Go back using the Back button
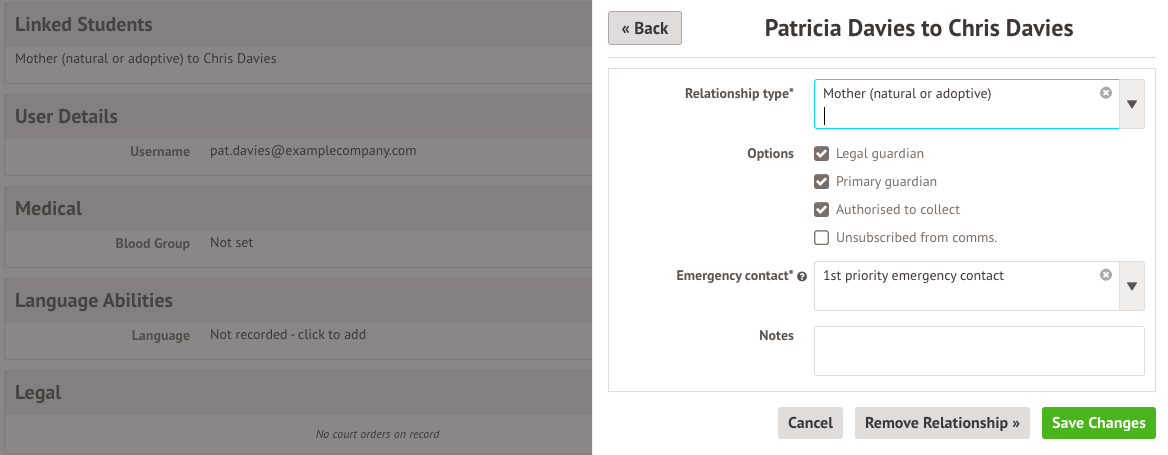The height and width of the screenshot is (455, 1168). [645, 28]
